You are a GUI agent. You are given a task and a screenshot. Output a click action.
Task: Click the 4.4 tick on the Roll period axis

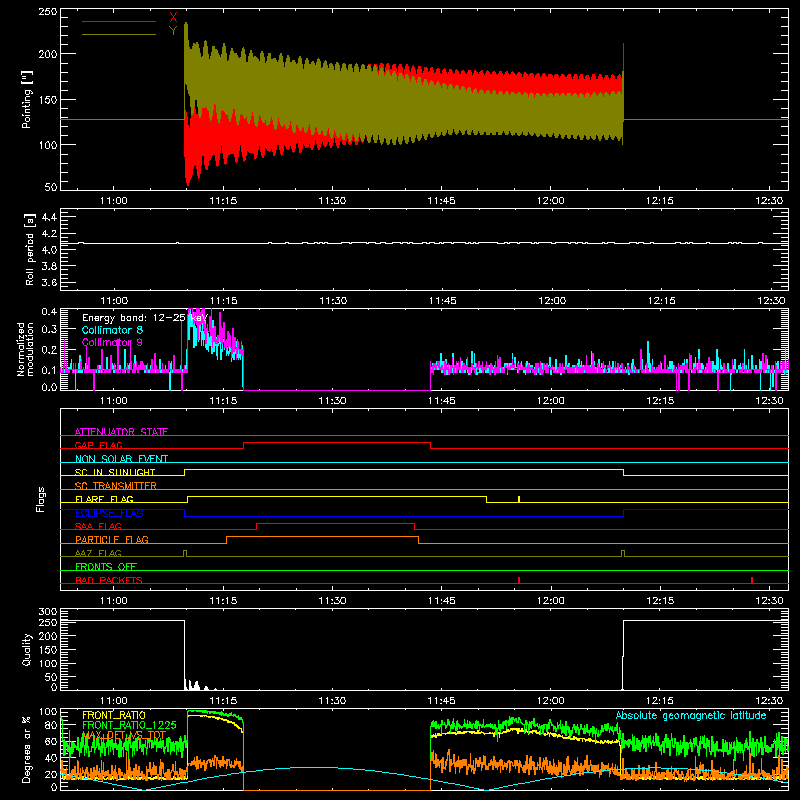(49, 217)
